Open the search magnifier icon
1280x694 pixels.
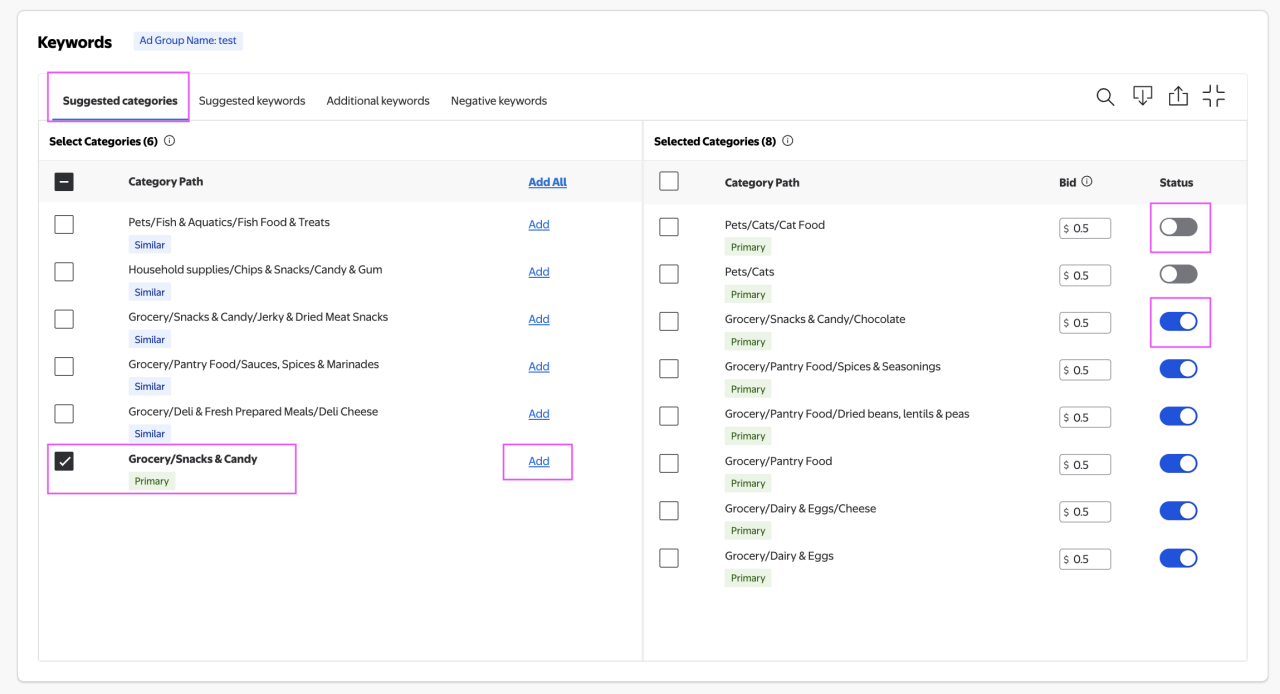click(1105, 97)
